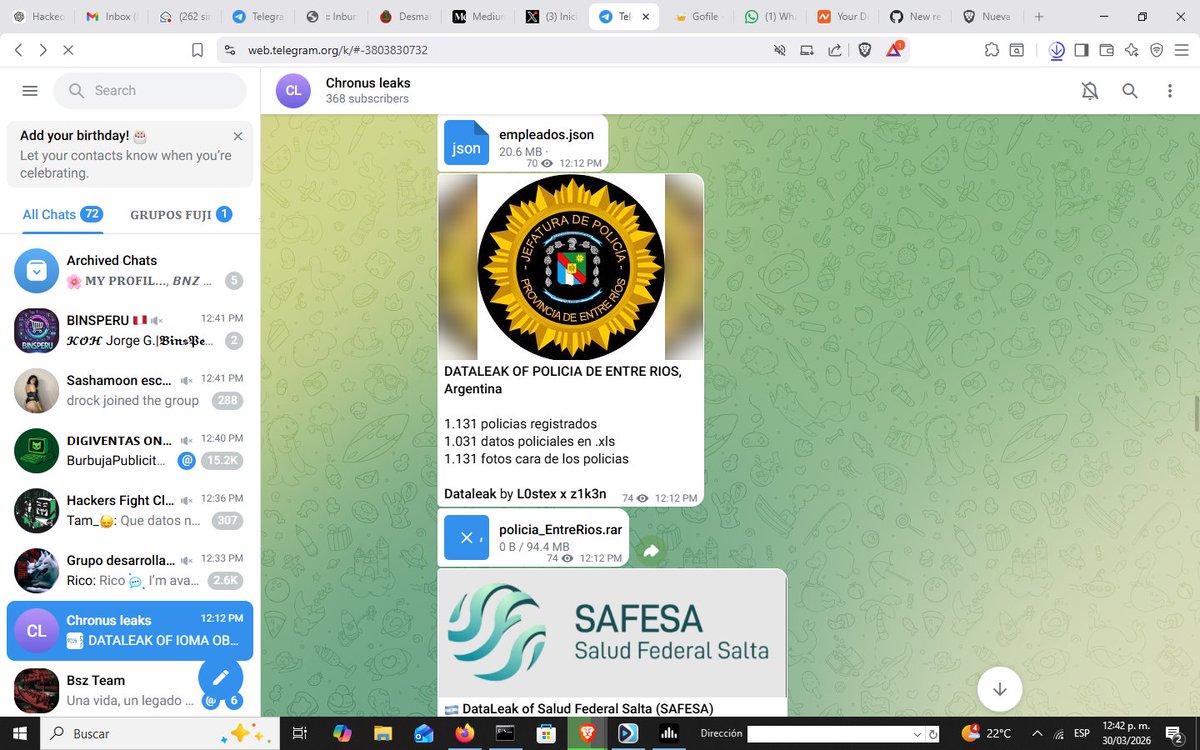
Task: Open the Telegram hamburger menu
Action: coord(30,91)
